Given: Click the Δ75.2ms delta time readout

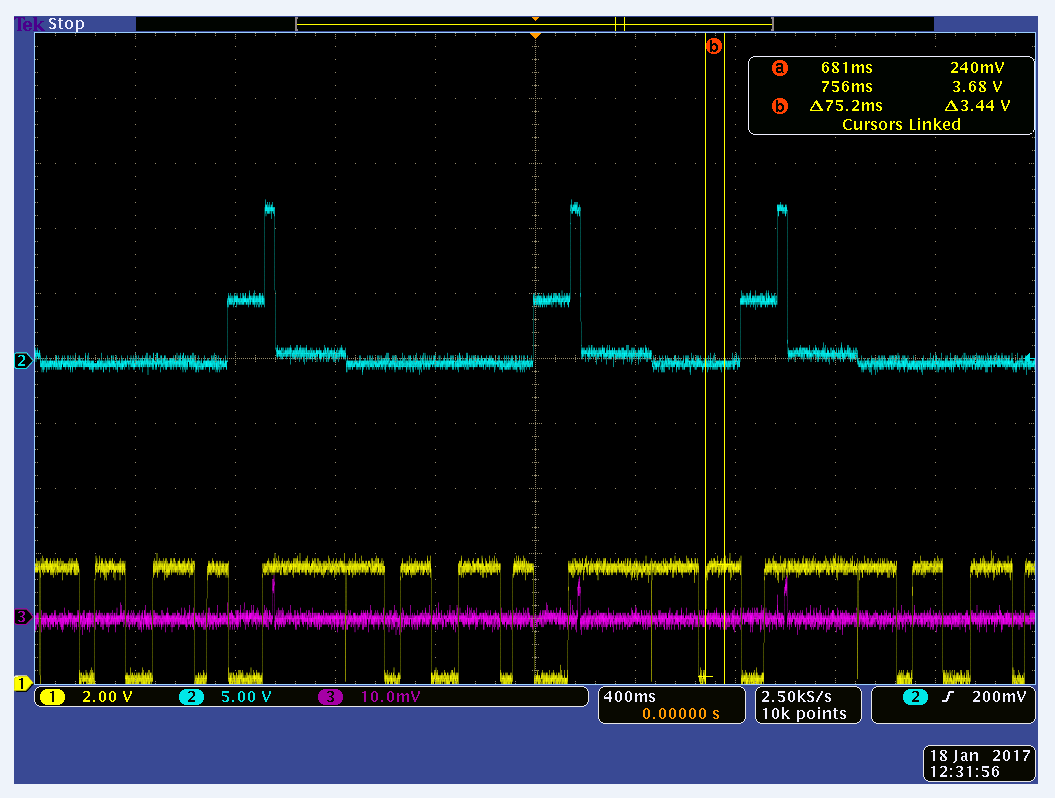Looking at the screenshot, I should pyautogui.click(x=846, y=106).
